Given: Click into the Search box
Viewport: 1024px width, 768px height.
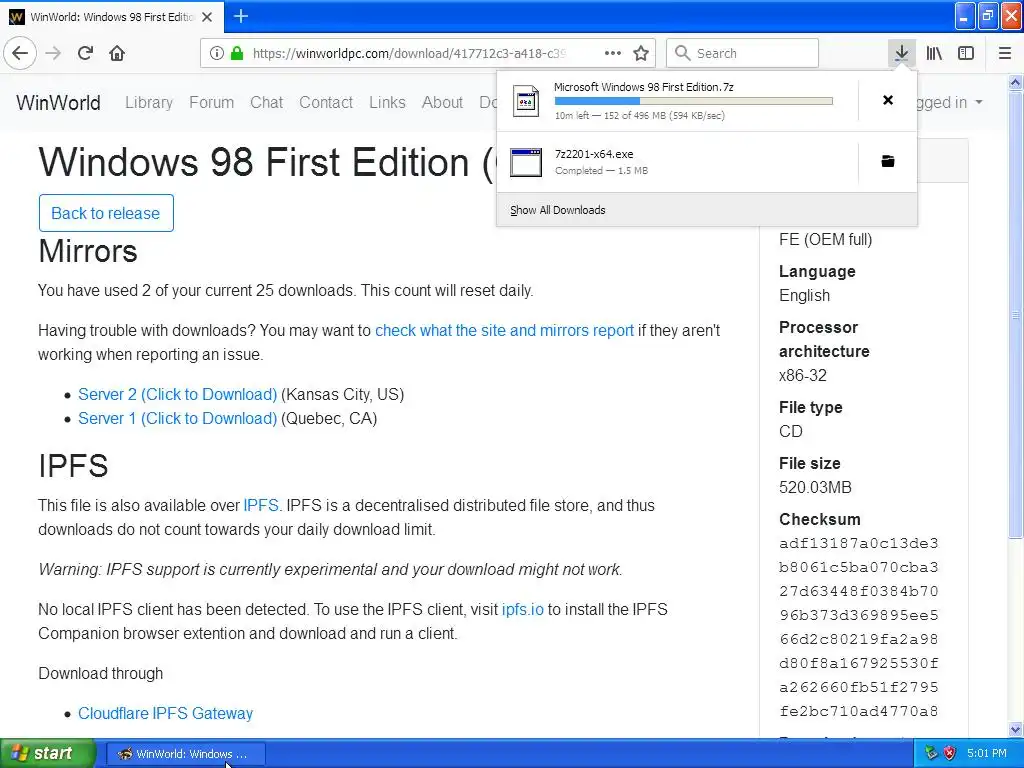Looking at the screenshot, I should click(742, 53).
